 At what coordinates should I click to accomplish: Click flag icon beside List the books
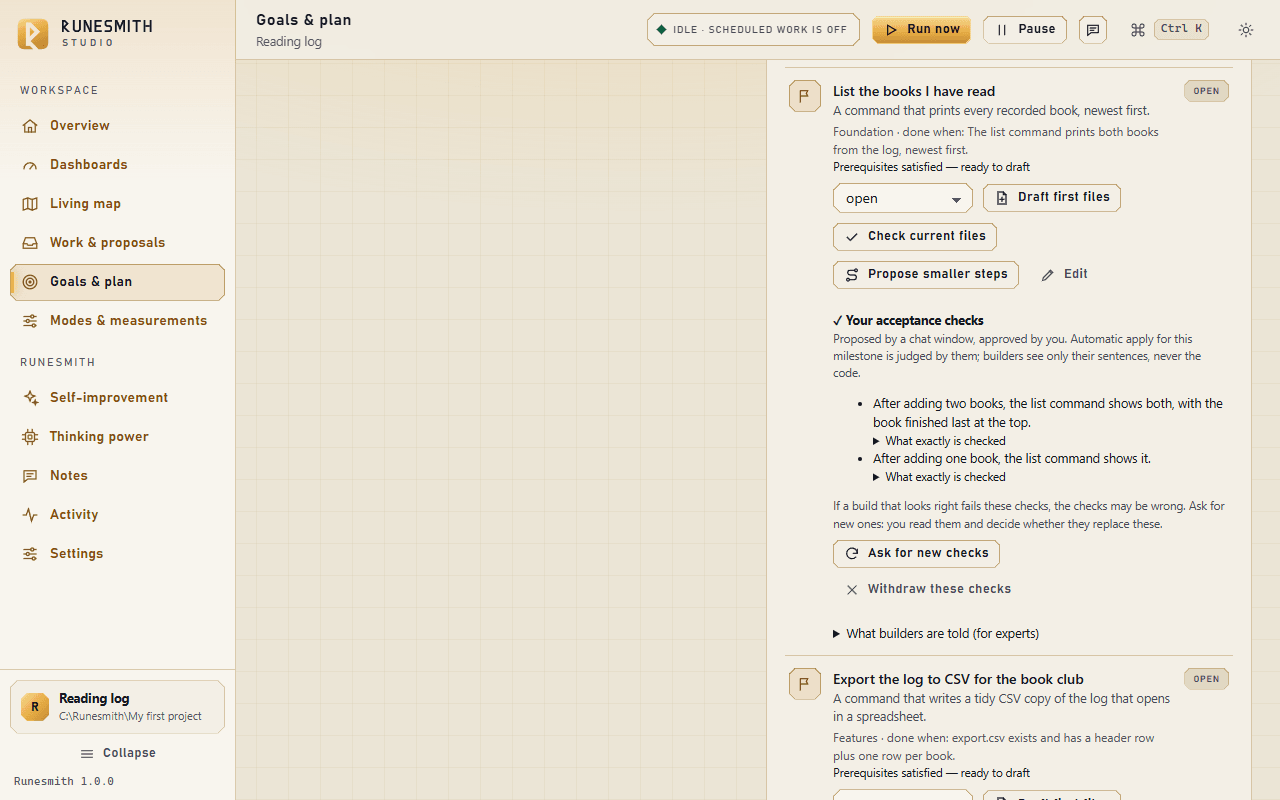pyautogui.click(x=805, y=96)
